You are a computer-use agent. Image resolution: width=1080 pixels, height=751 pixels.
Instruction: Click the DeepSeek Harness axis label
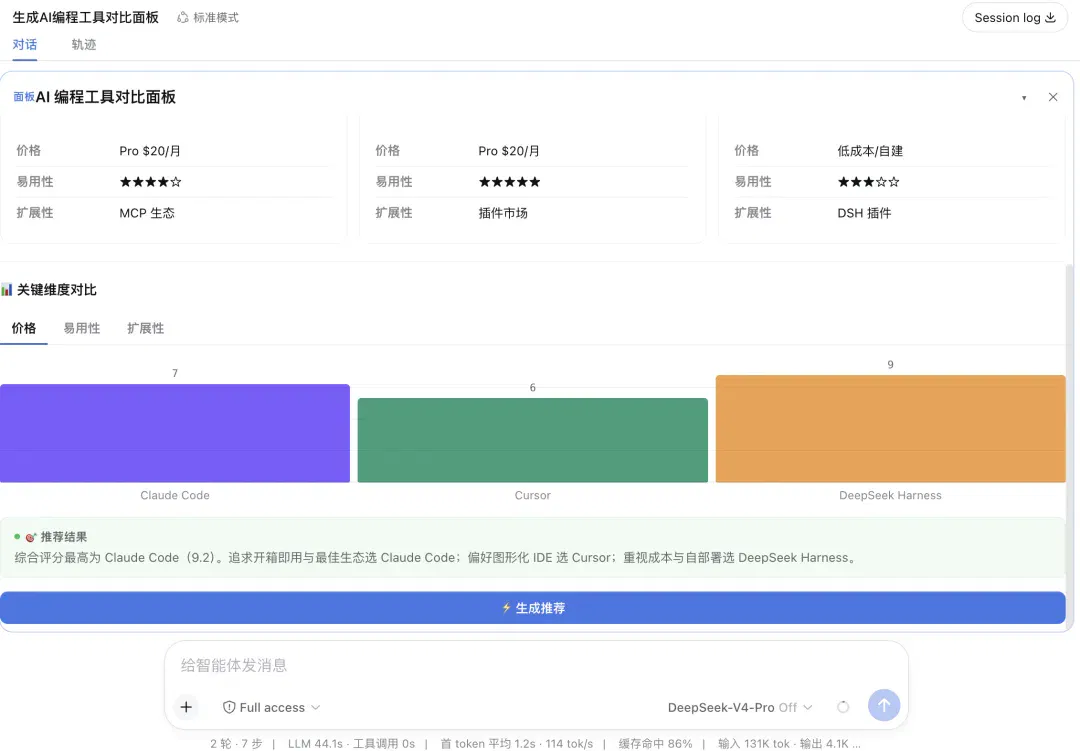(x=891, y=495)
